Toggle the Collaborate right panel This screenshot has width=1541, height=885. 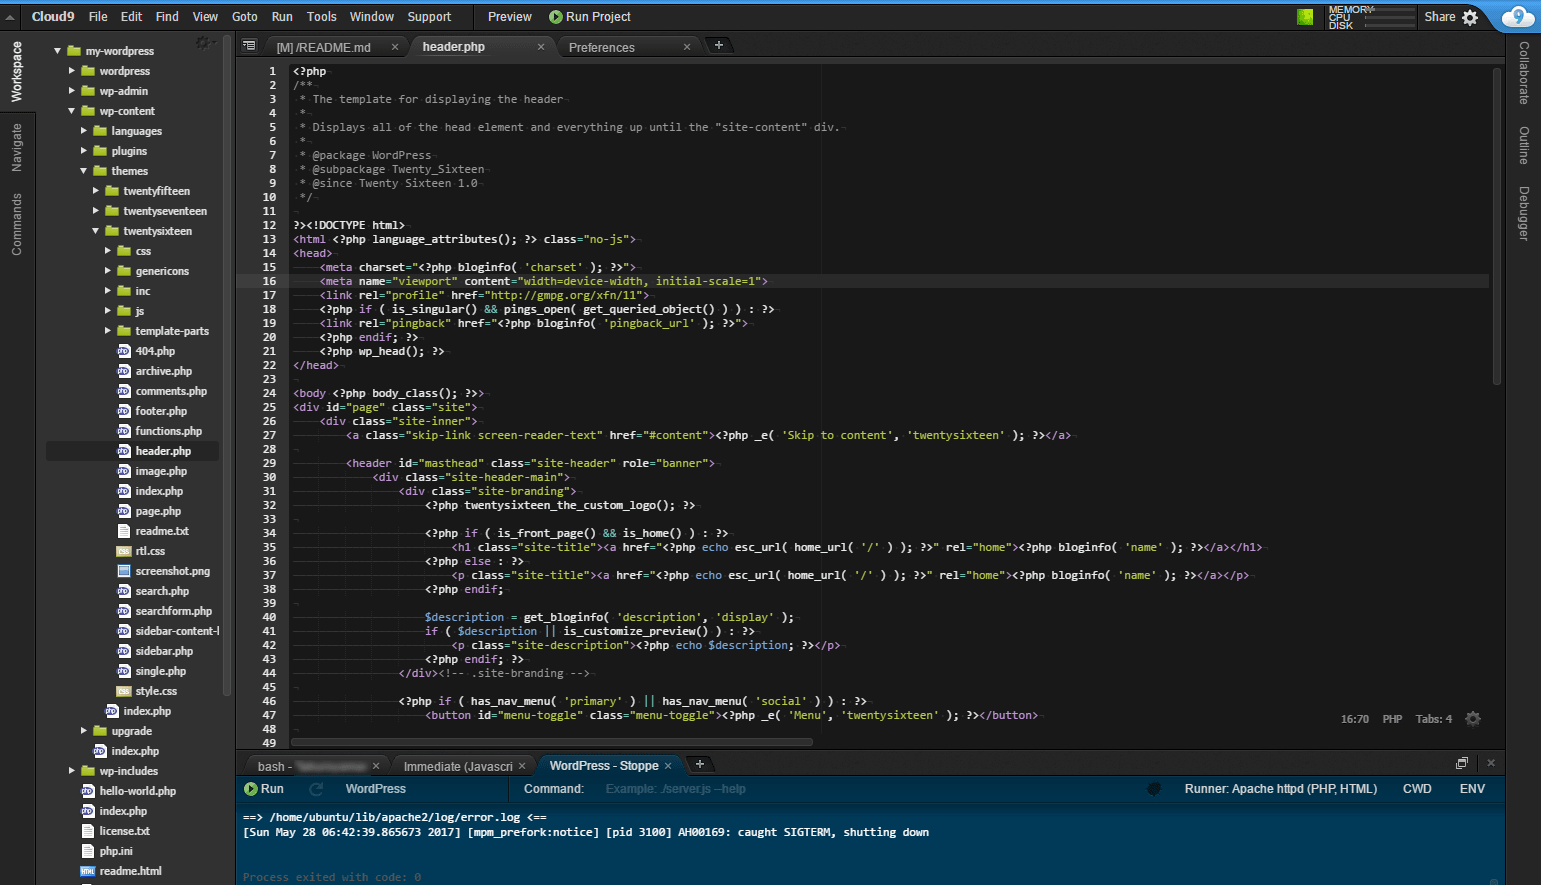click(x=1524, y=73)
